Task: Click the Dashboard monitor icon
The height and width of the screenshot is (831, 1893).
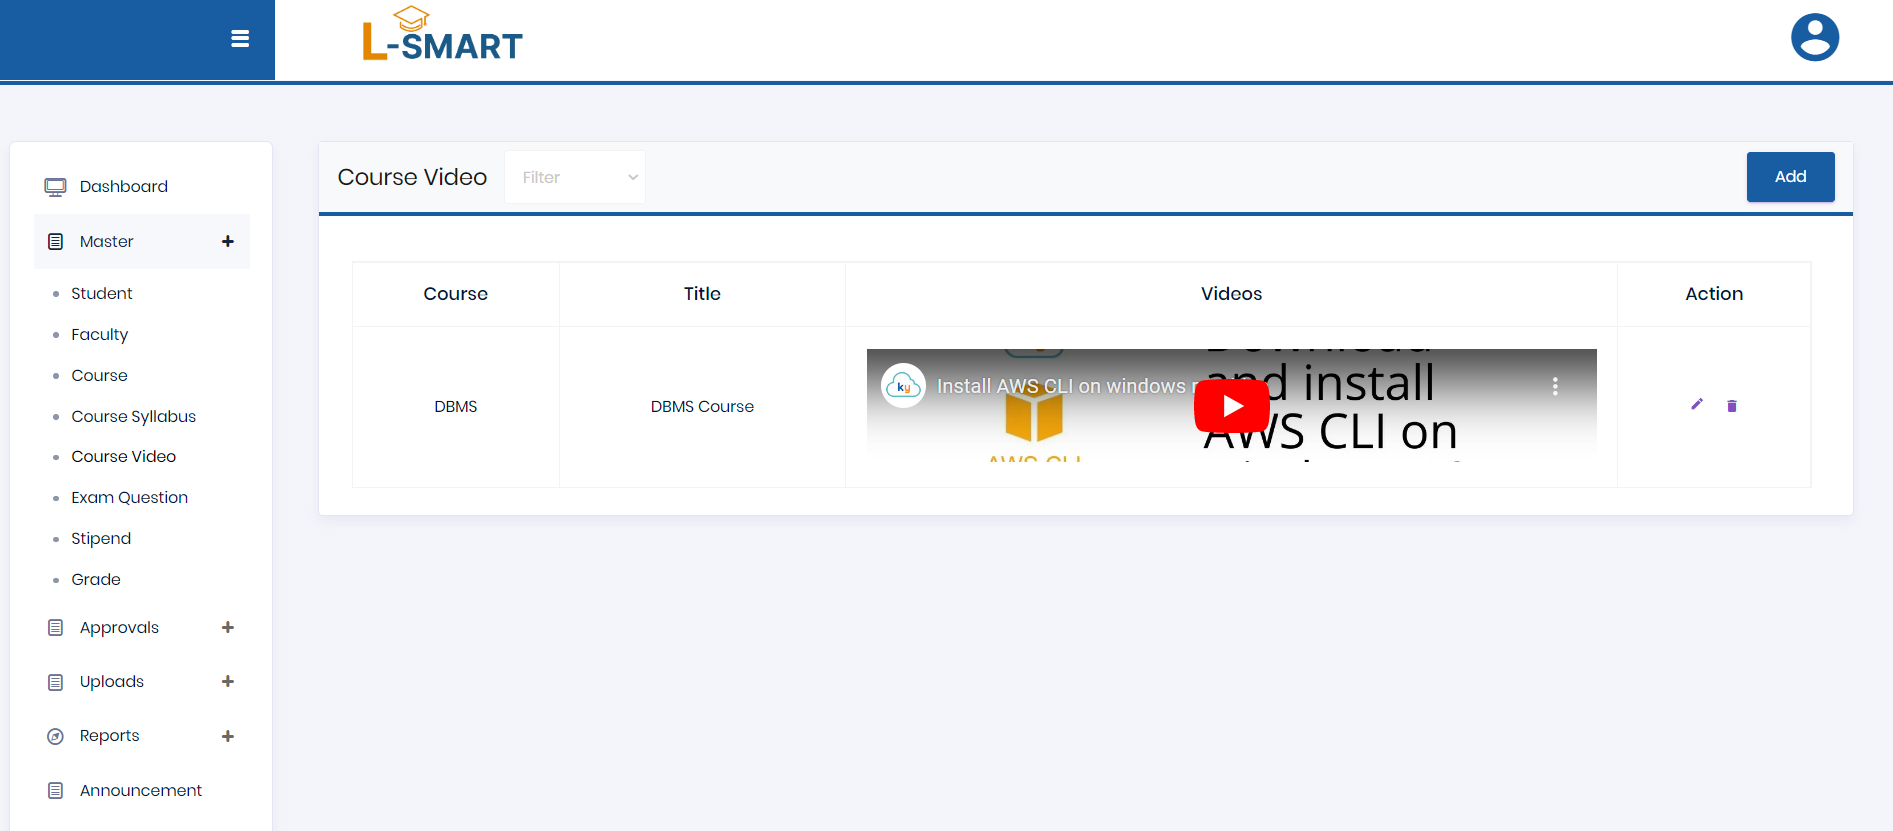Action: [55, 187]
